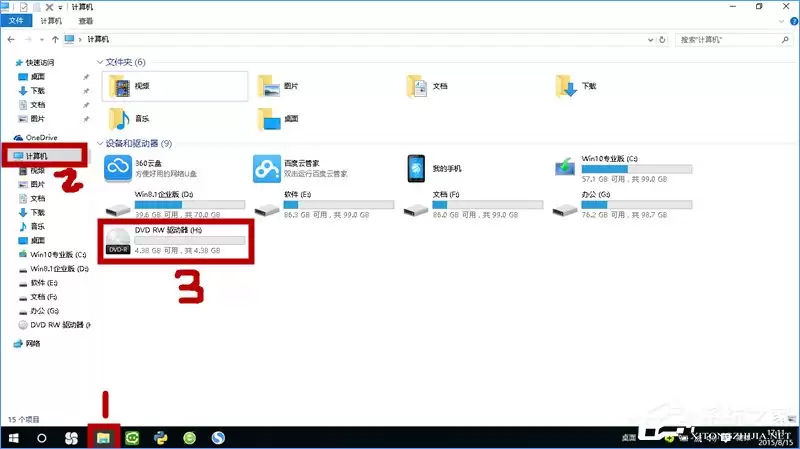Select pinned 桌面 under 快速访问
The height and width of the screenshot is (449, 800).
click(32, 77)
